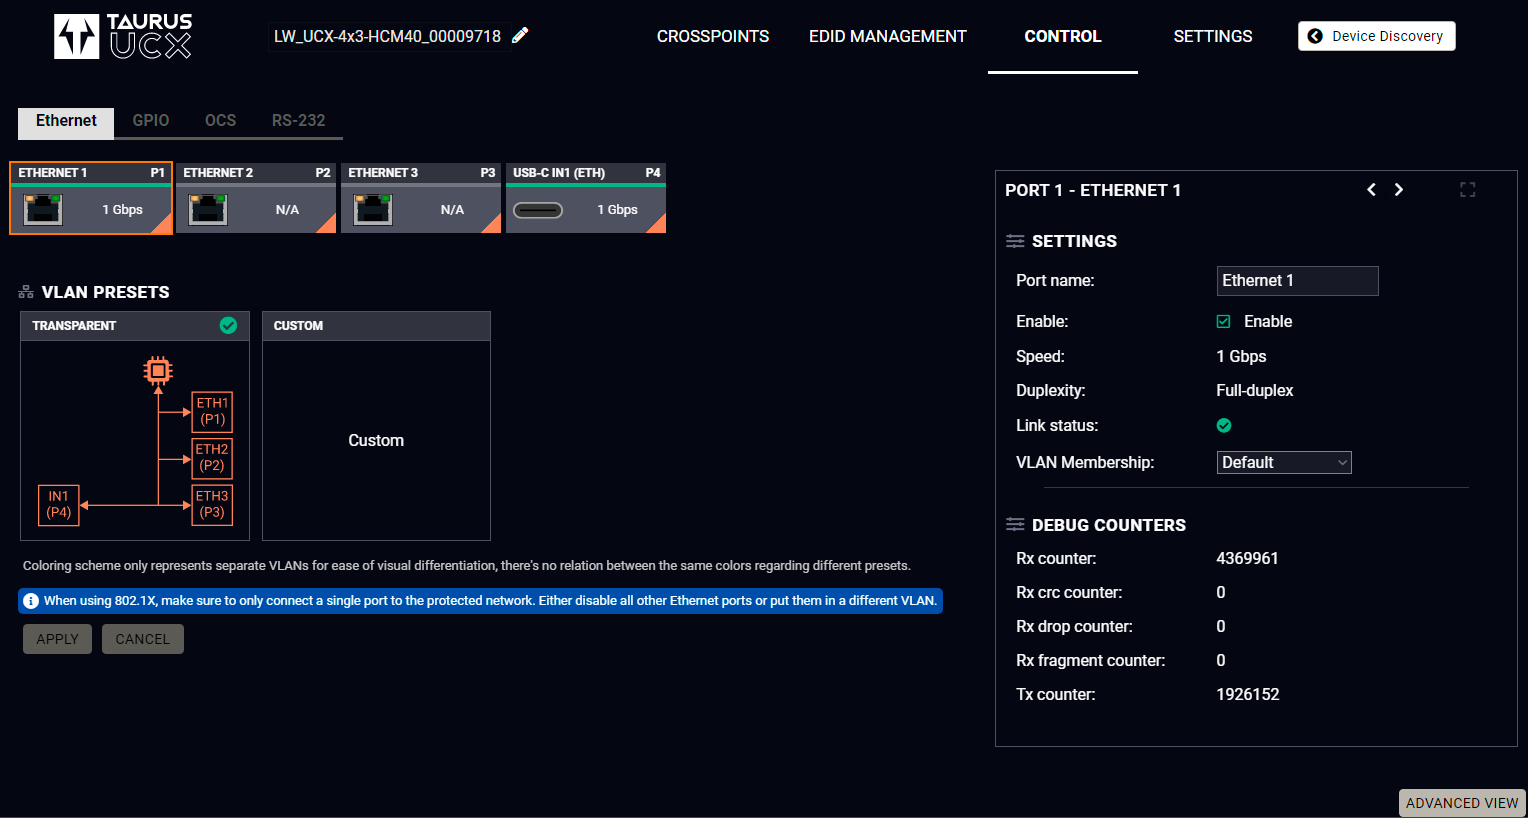
Task: Open the Crosspoints menu
Action: point(712,36)
